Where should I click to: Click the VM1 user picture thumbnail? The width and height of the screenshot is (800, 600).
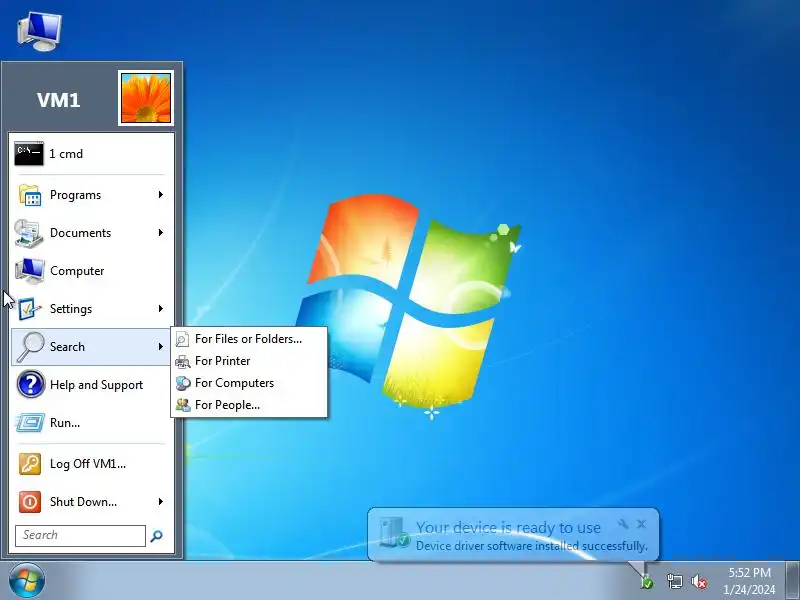click(146, 98)
